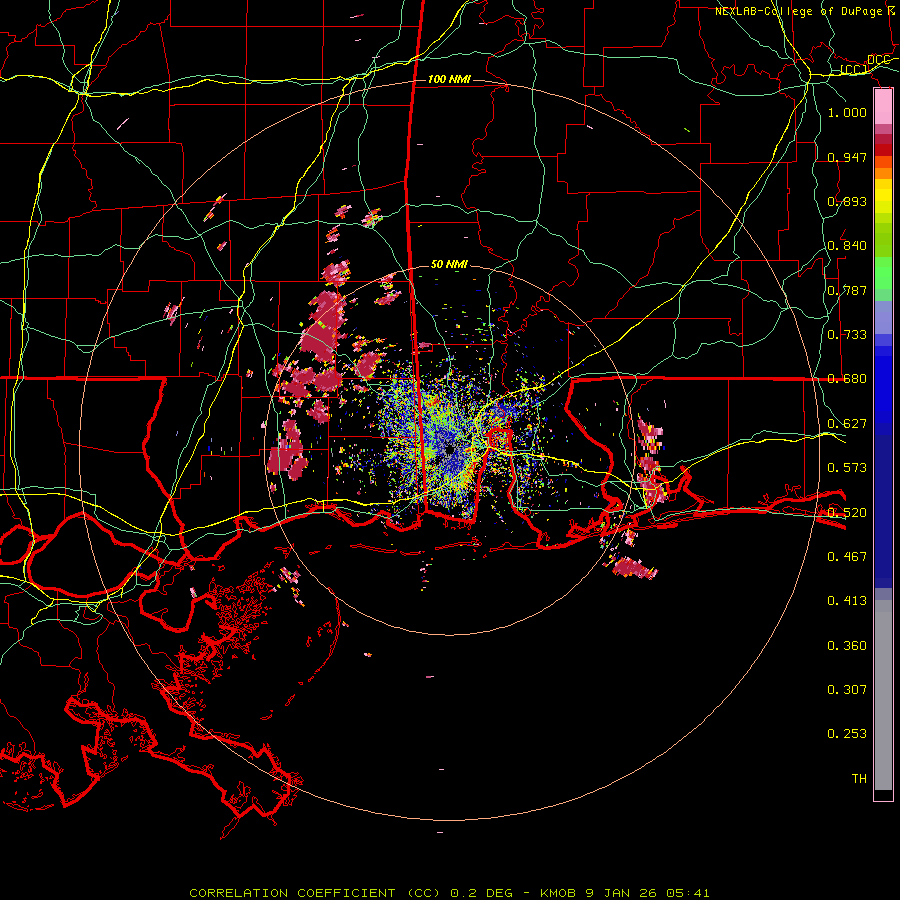This screenshot has height=900, width=900.
Task: Click the 0.253 legend value
Action: pos(847,734)
